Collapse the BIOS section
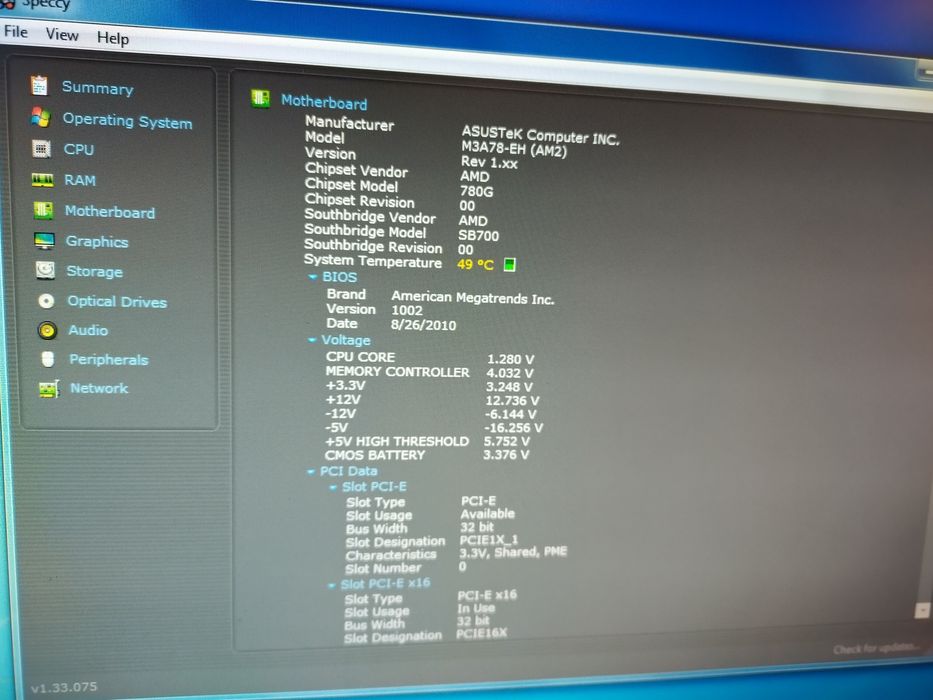933x700 pixels. point(312,277)
